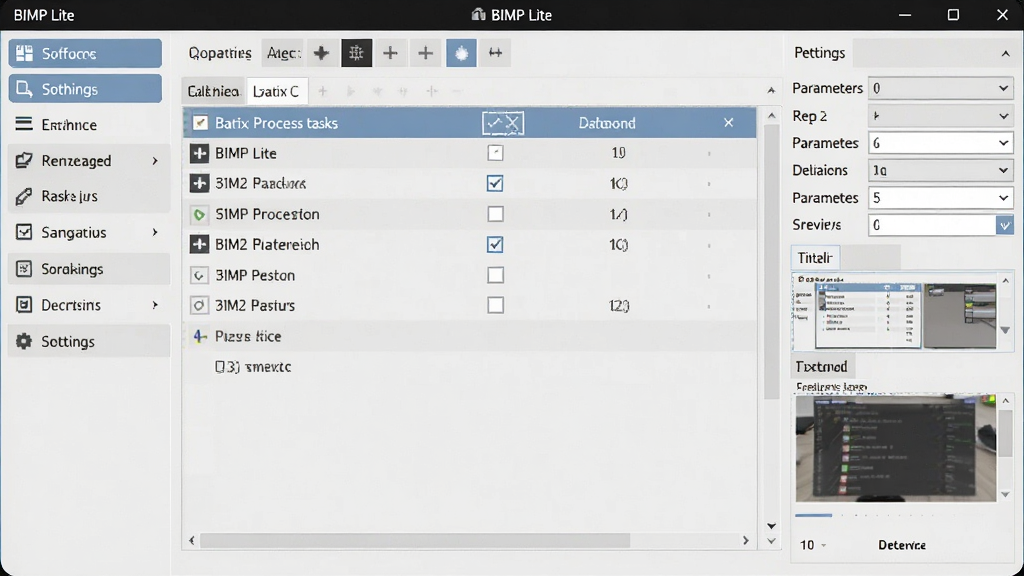Open the Parametes dropdown showing 6
This screenshot has width=1024, height=576.
[x=940, y=143]
